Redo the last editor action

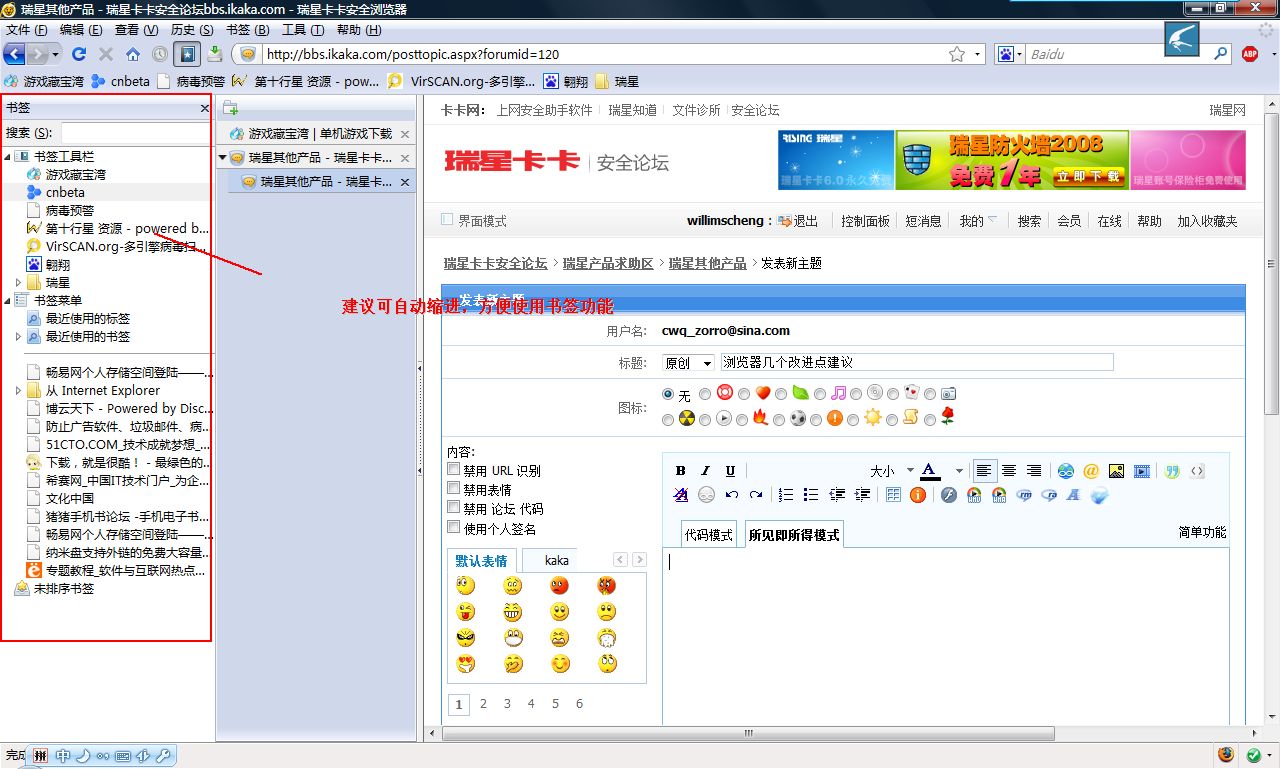click(756, 495)
